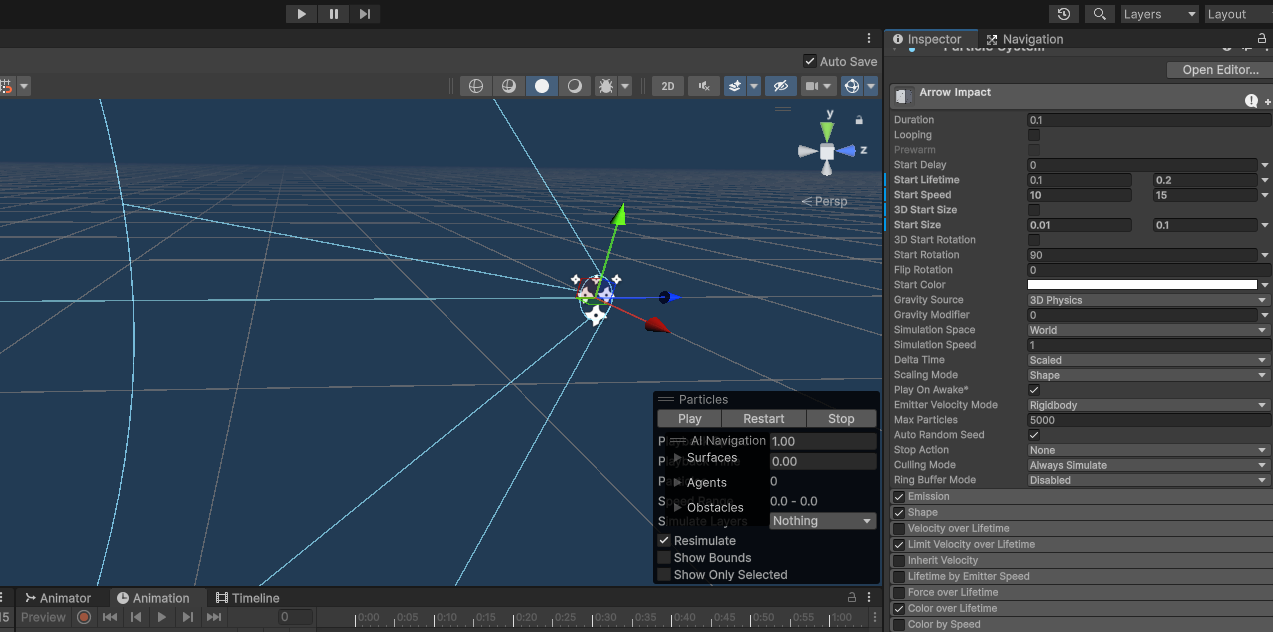Image resolution: width=1273 pixels, height=632 pixels.
Task: Toggle scene gizmos icon
Action: [x=851, y=86]
